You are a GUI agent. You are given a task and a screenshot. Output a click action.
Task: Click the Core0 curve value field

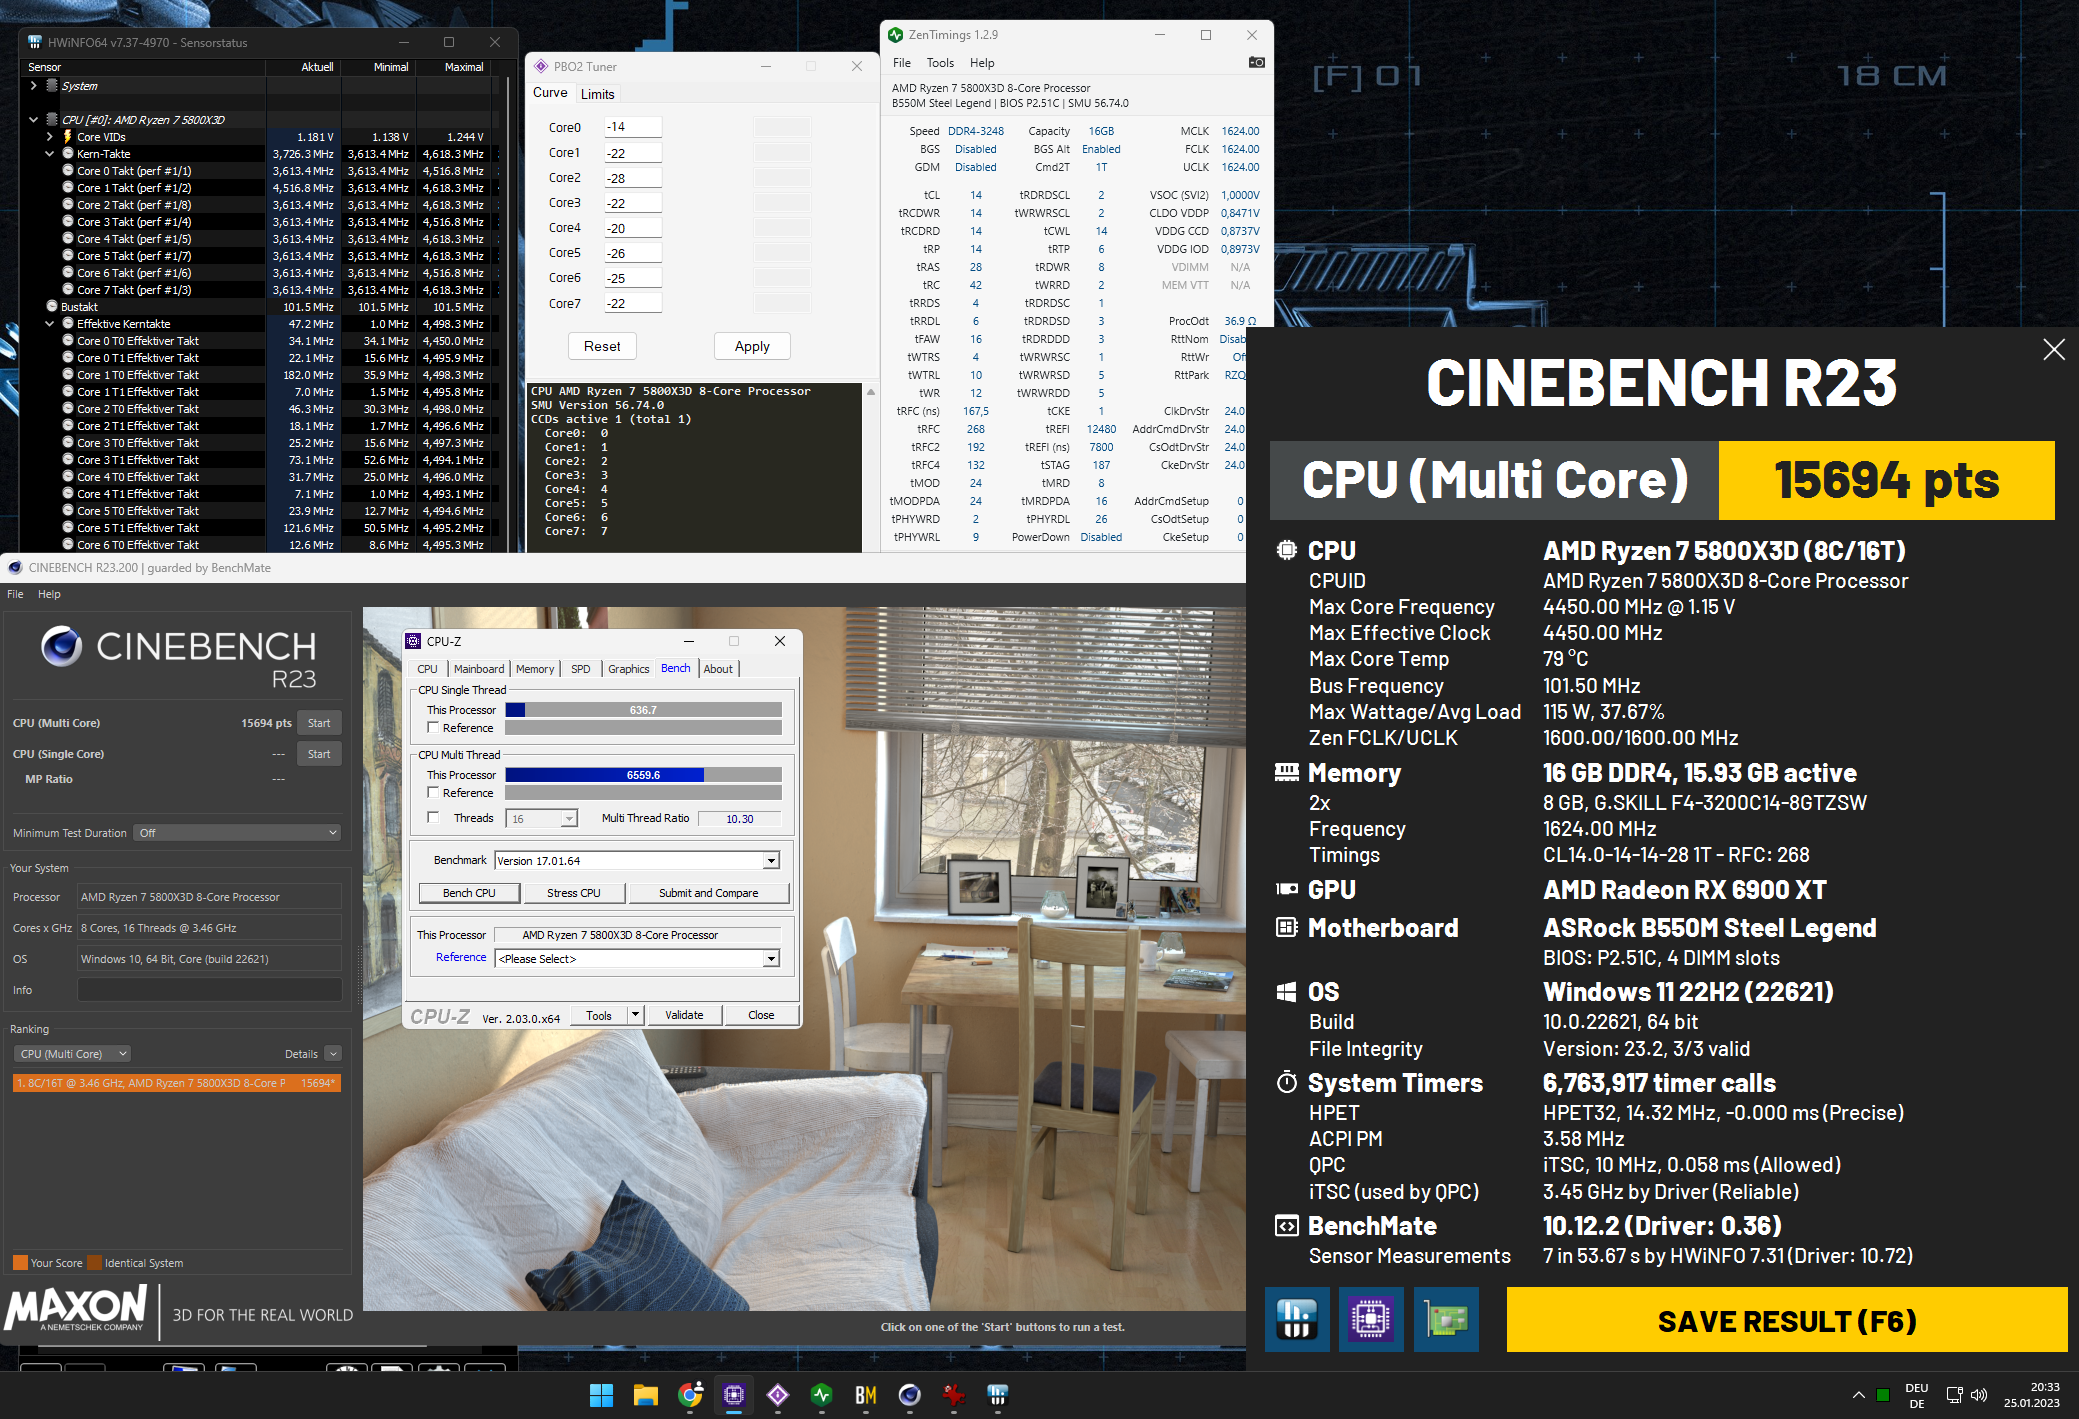coord(632,127)
